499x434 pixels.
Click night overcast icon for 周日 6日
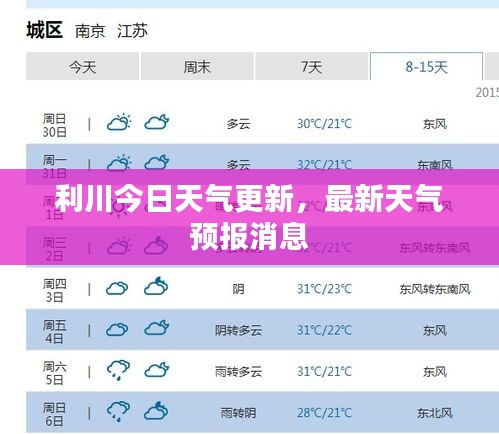click(x=156, y=410)
